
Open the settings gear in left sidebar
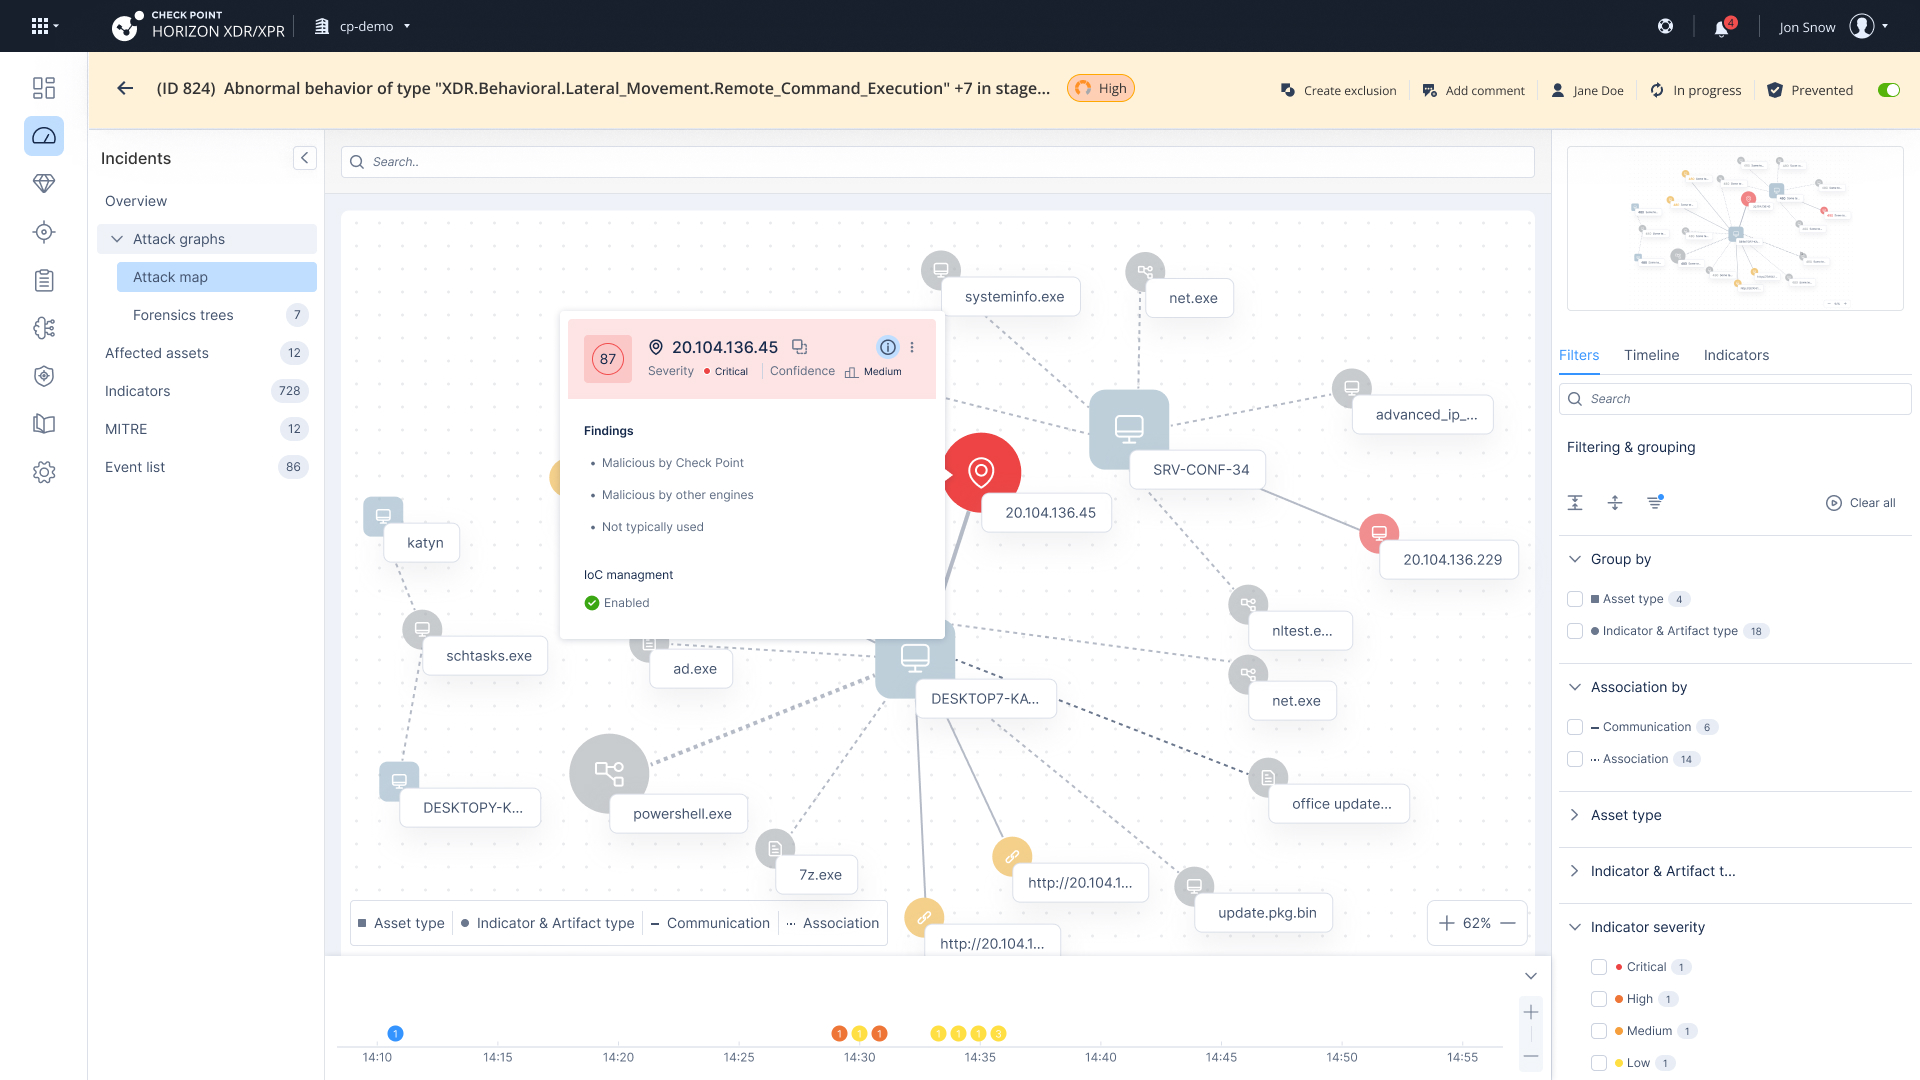click(x=44, y=472)
